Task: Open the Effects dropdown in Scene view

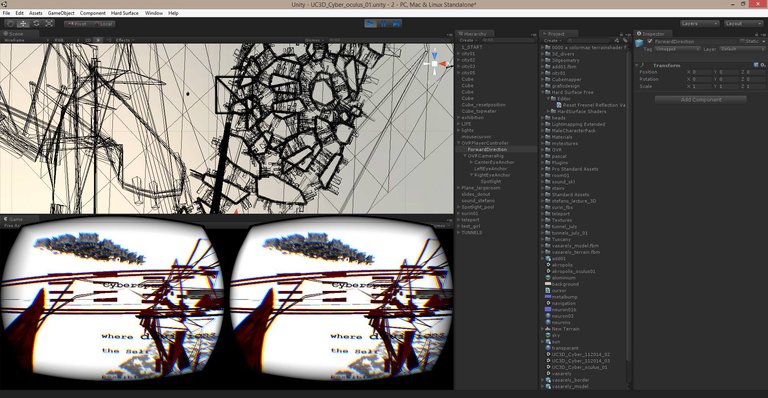Action: tap(125, 40)
